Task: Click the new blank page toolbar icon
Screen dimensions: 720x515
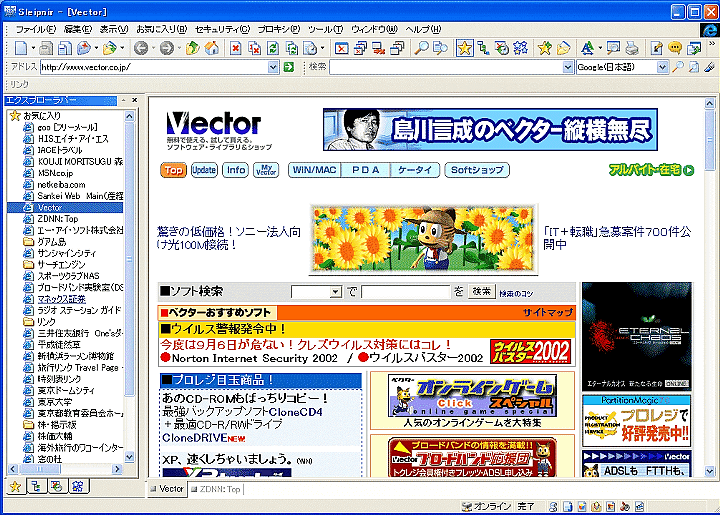Action: point(21,48)
